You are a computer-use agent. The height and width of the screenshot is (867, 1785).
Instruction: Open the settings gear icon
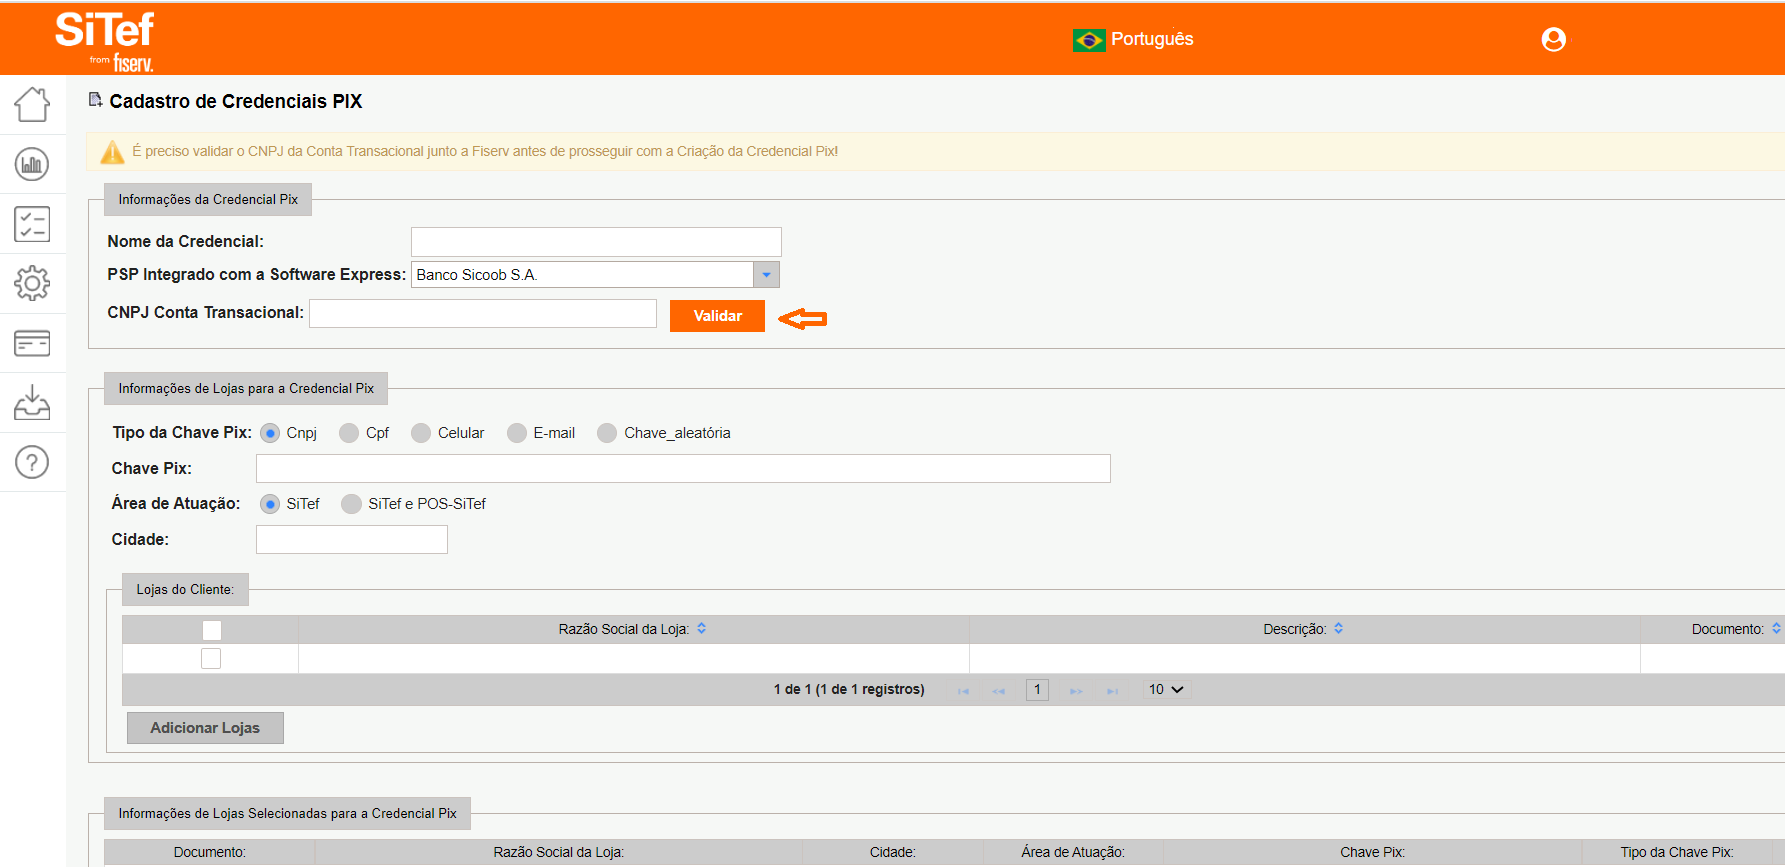[32, 283]
